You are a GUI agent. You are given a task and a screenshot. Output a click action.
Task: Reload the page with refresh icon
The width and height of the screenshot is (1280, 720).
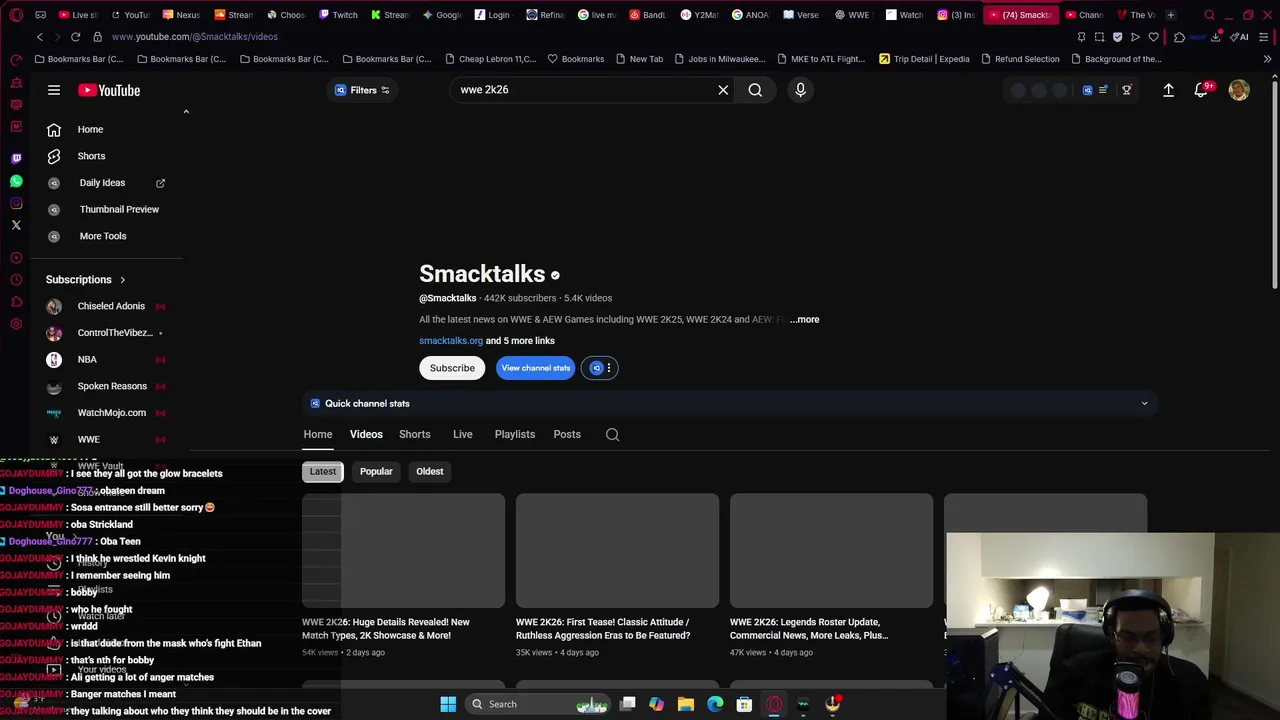click(x=75, y=37)
